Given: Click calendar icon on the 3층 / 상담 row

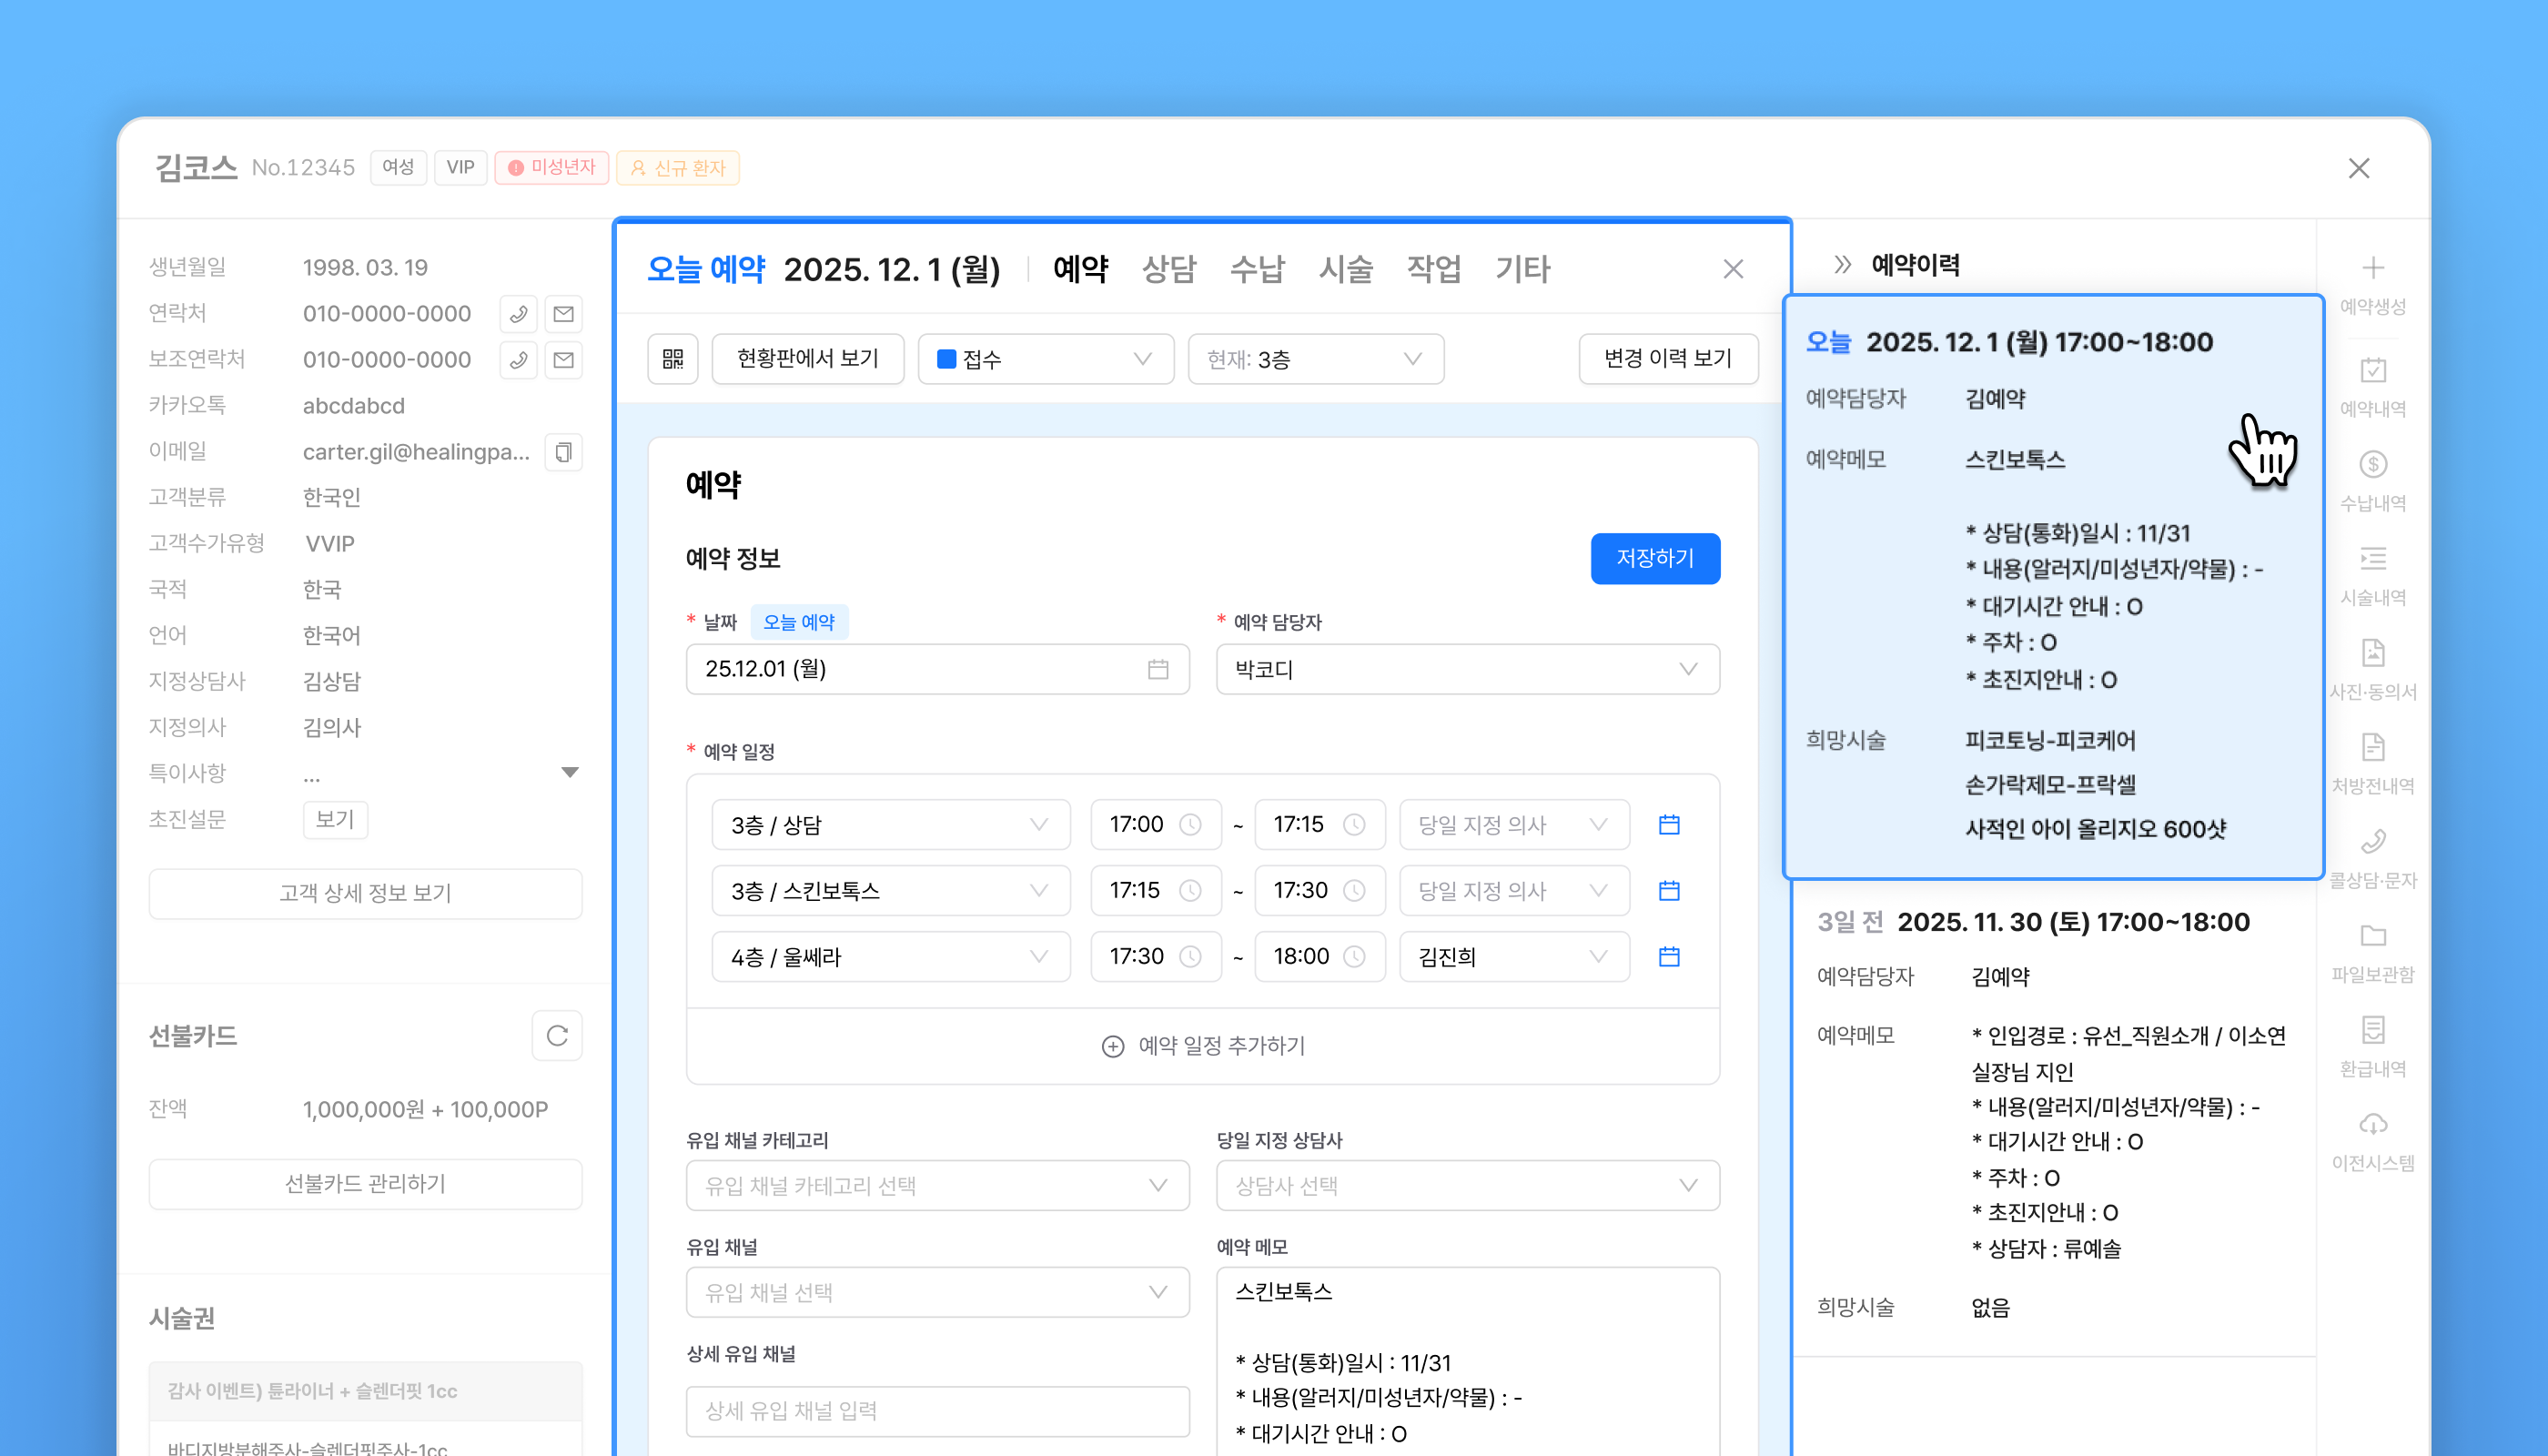Looking at the screenshot, I should (x=1669, y=825).
